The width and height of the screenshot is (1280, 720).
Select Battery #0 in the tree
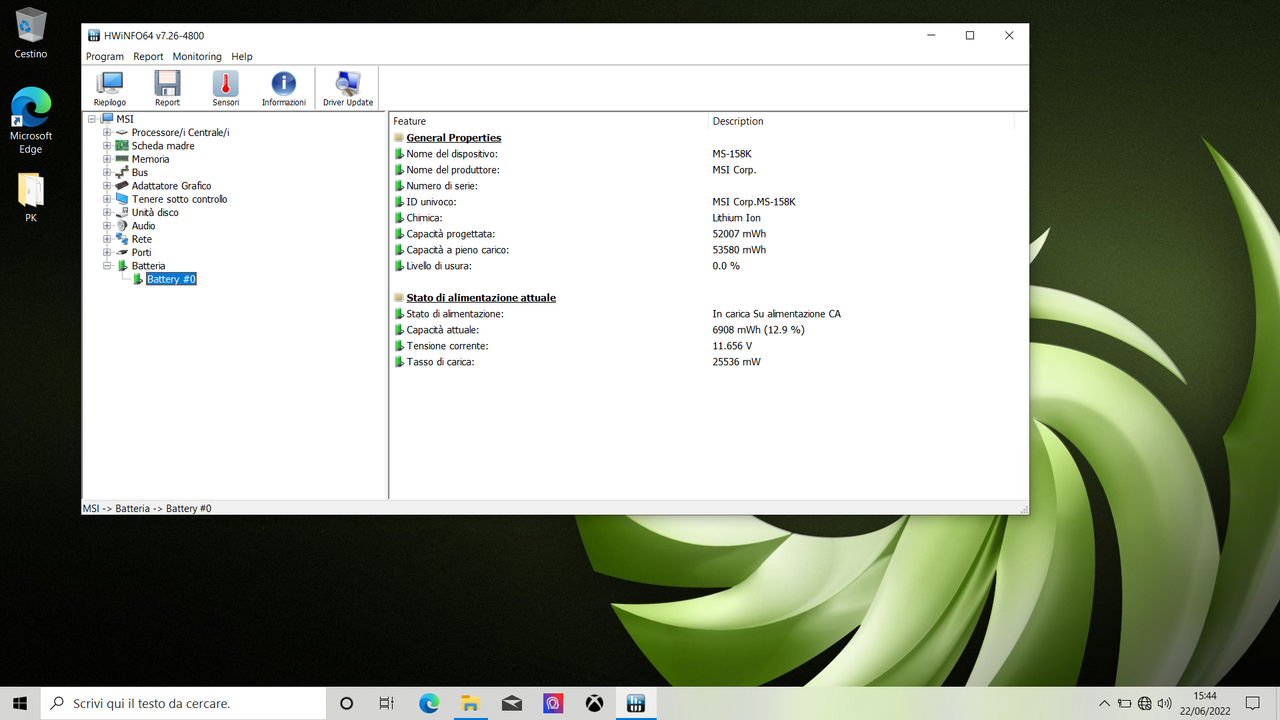[x=171, y=279]
